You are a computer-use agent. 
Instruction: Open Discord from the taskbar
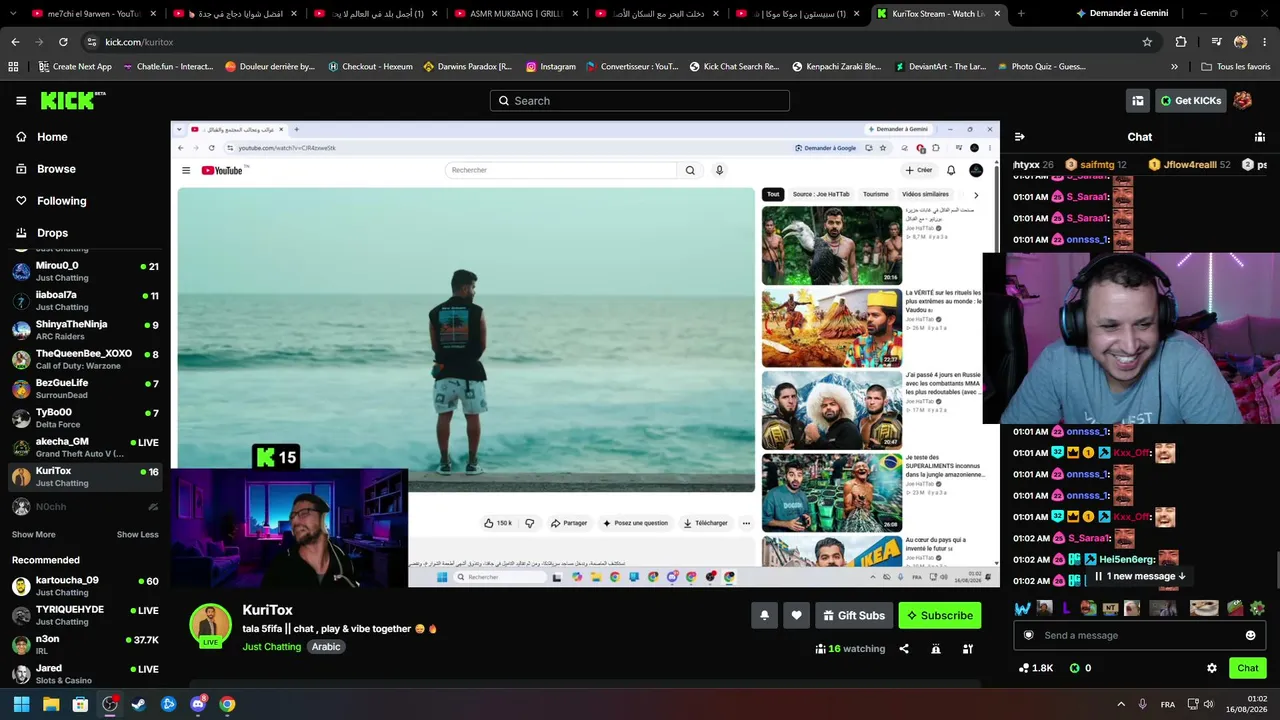198,704
